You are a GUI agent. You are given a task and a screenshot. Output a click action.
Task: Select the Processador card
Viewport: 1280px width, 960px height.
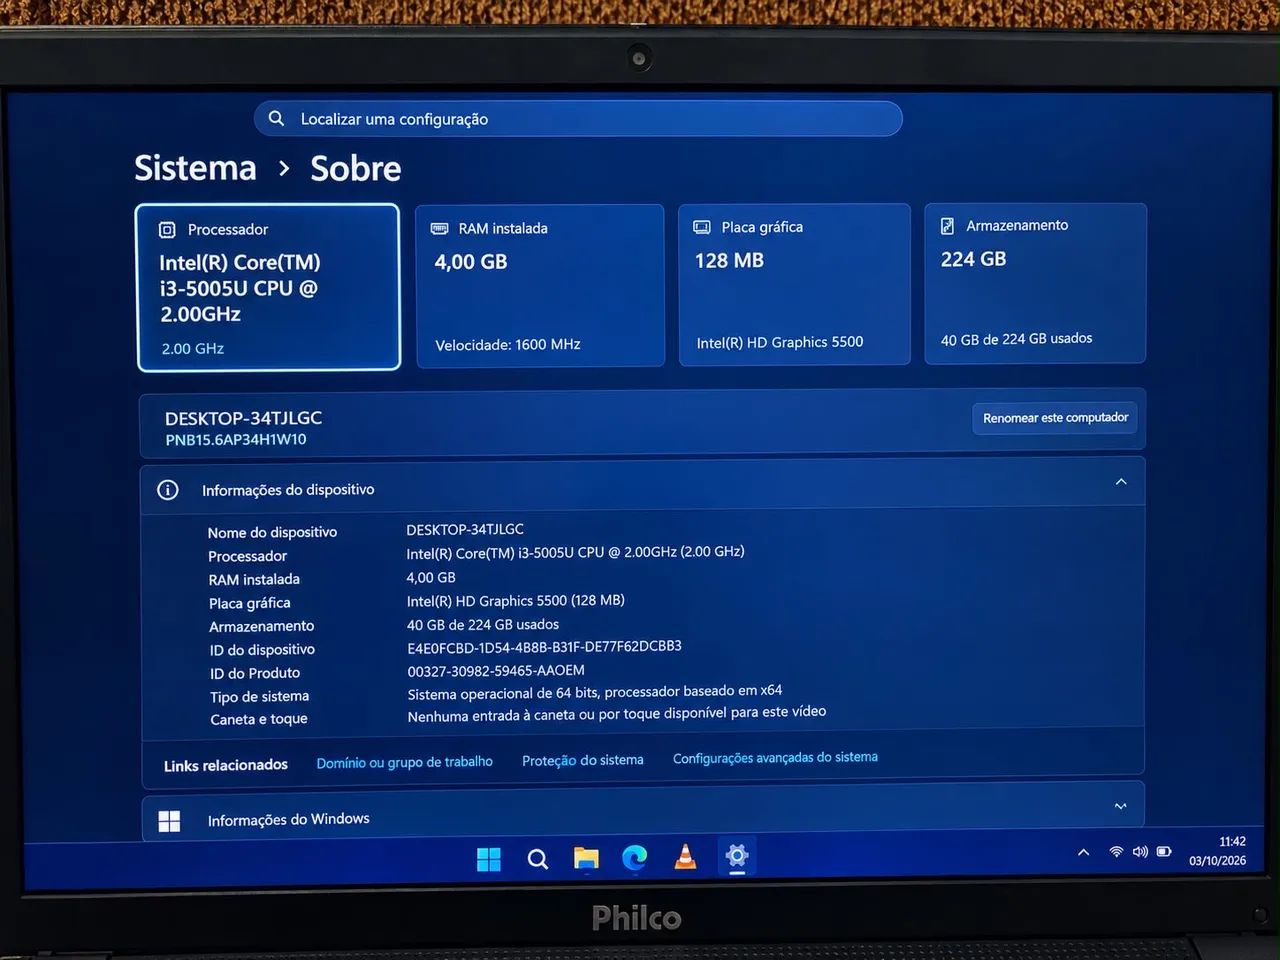[268, 287]
